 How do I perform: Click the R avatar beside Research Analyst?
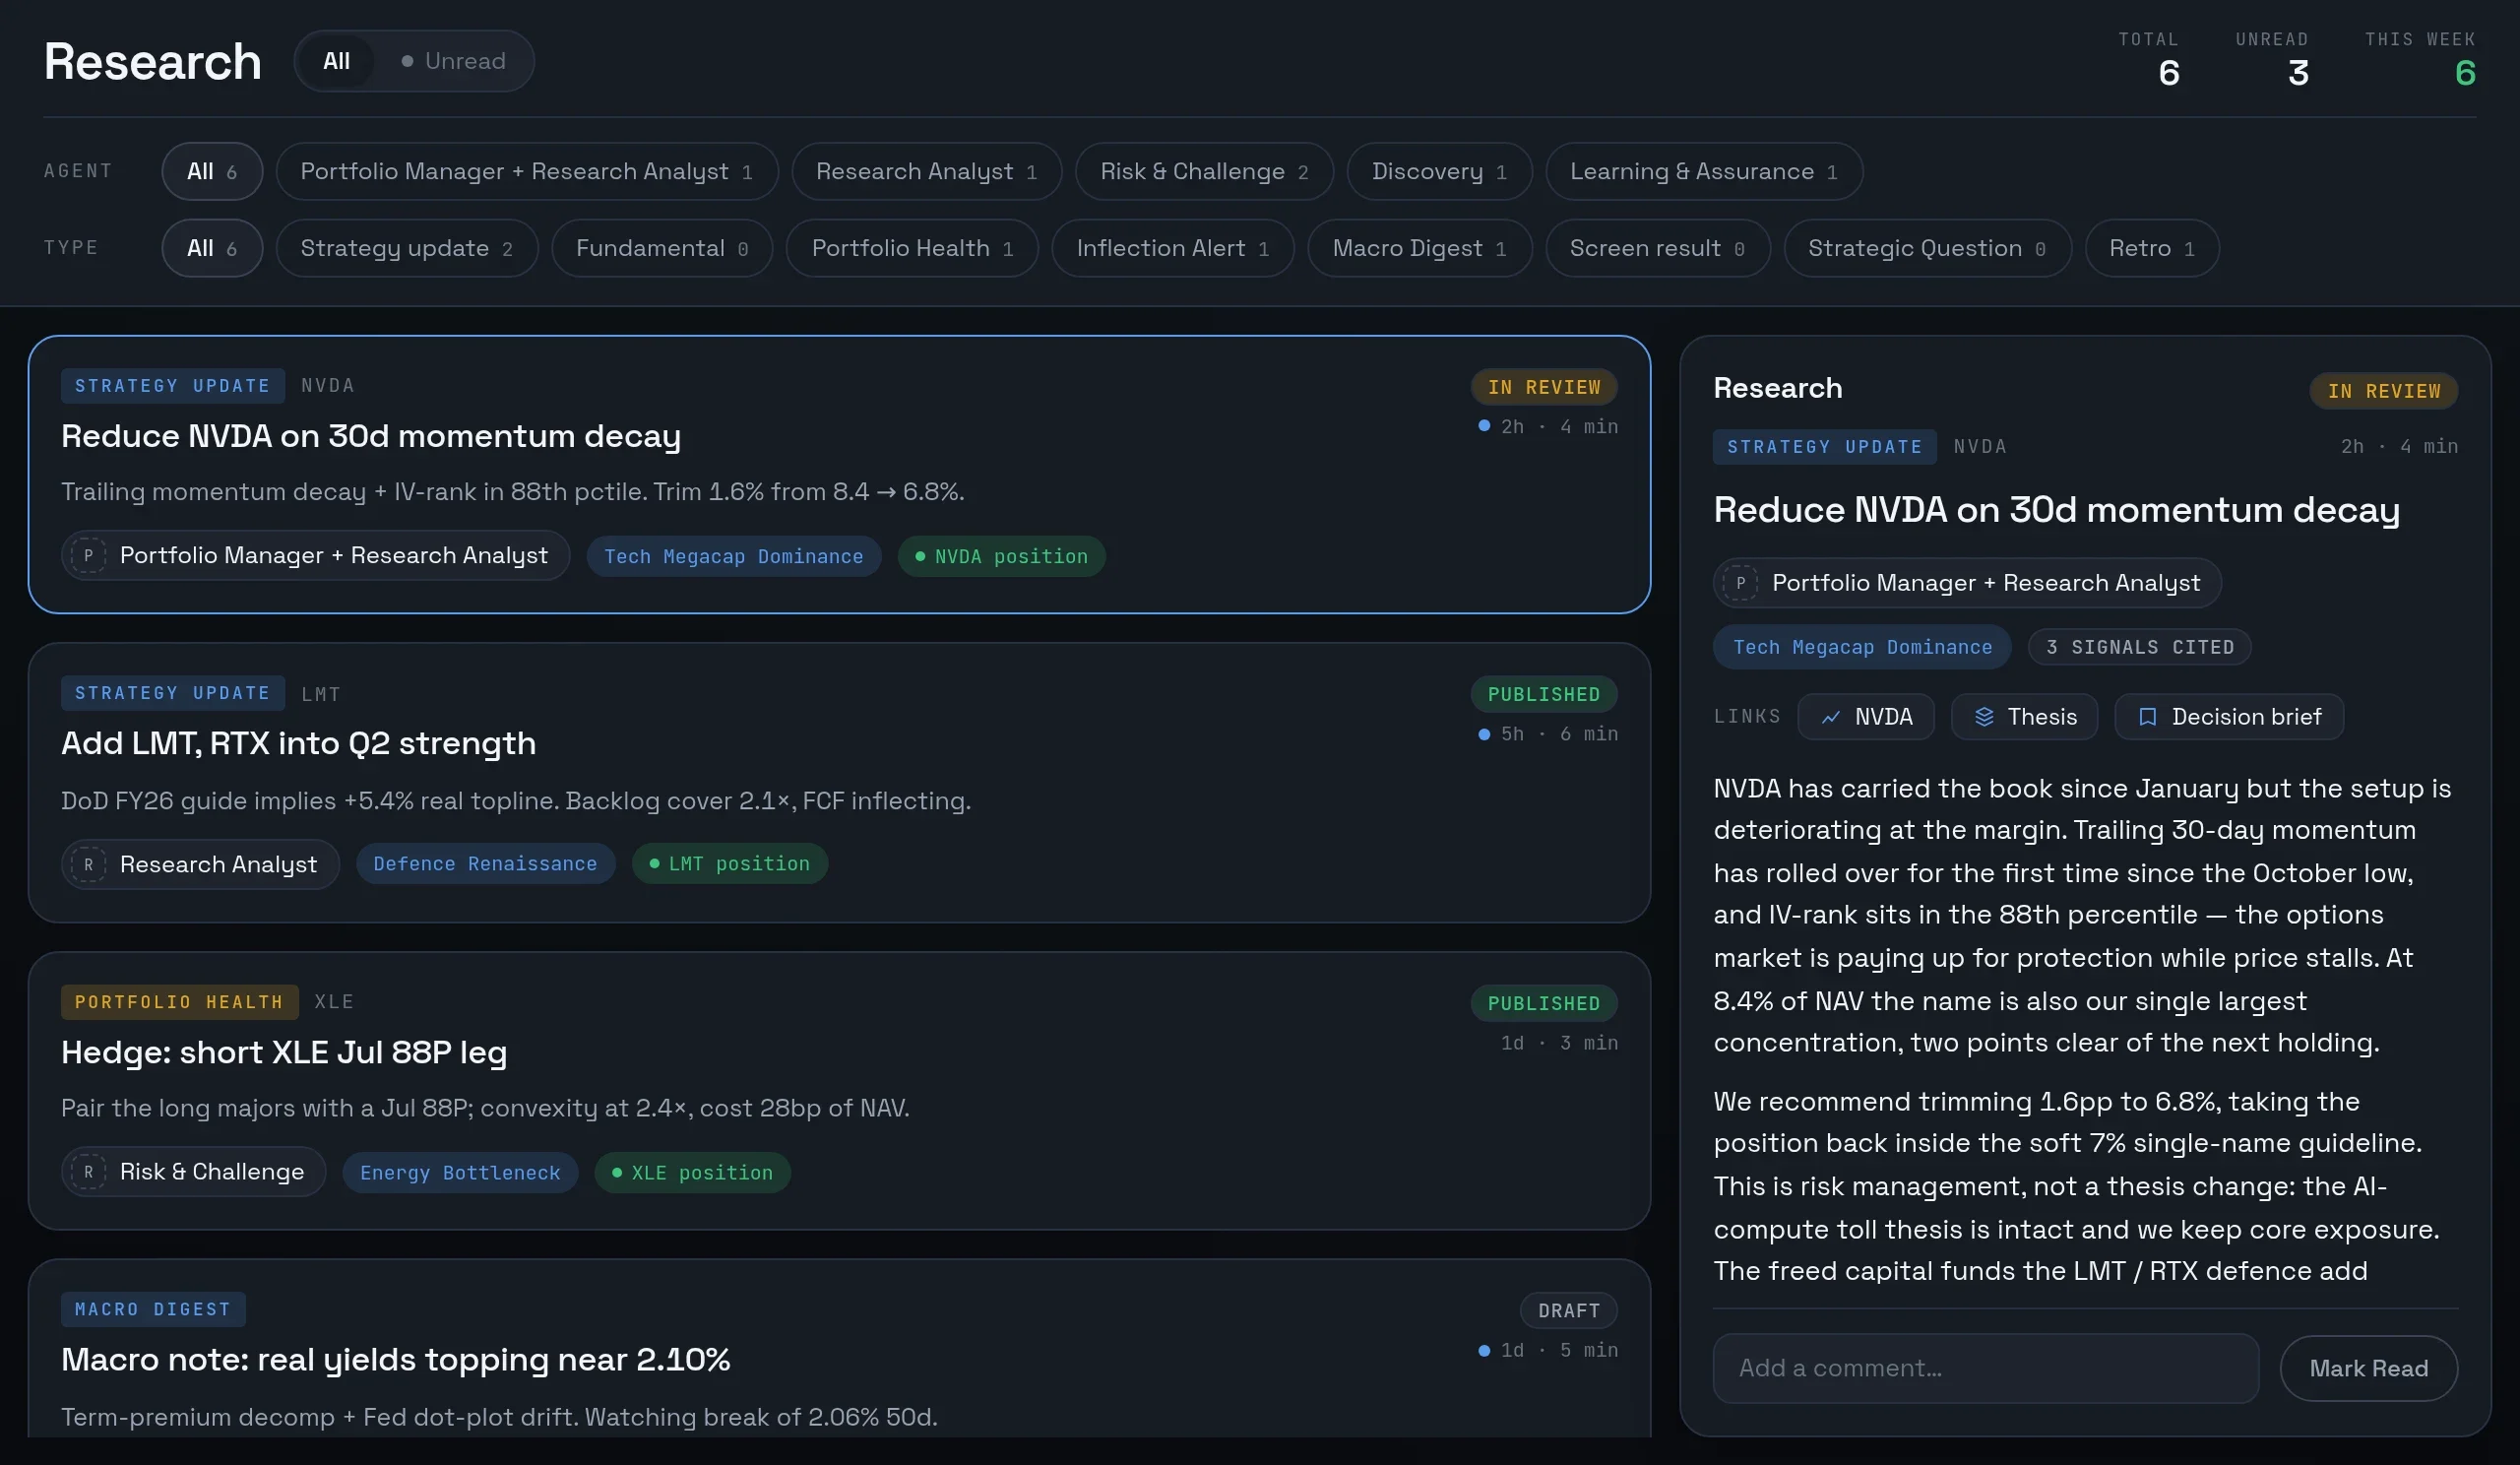tap(88, 864)
